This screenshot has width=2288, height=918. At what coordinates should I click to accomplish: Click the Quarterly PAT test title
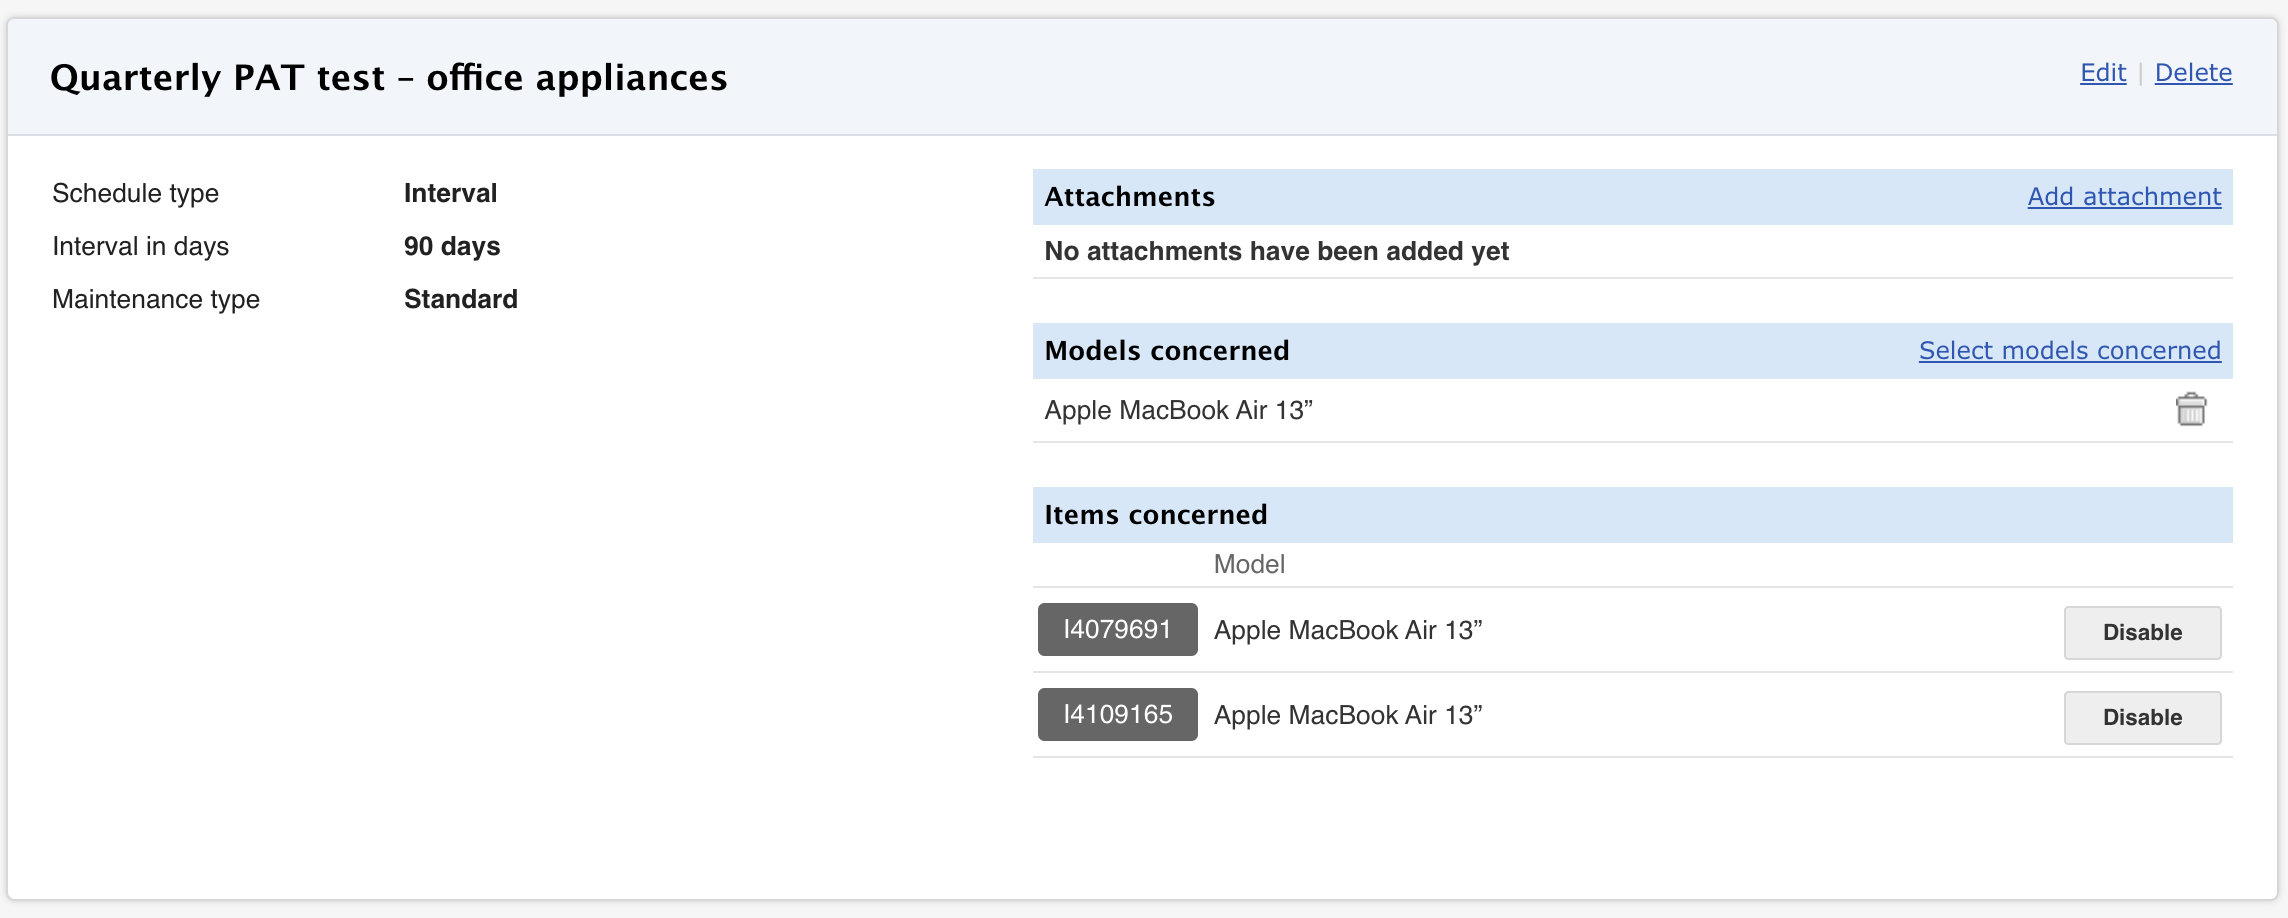[x=388, y=78]
